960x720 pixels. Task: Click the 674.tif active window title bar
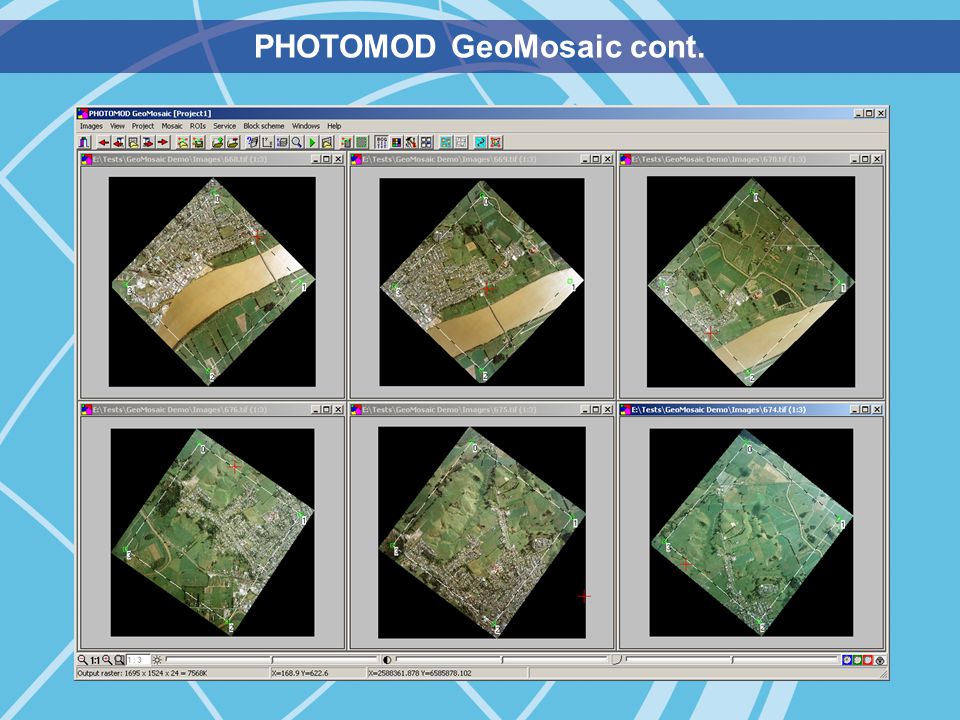[751, 410]
